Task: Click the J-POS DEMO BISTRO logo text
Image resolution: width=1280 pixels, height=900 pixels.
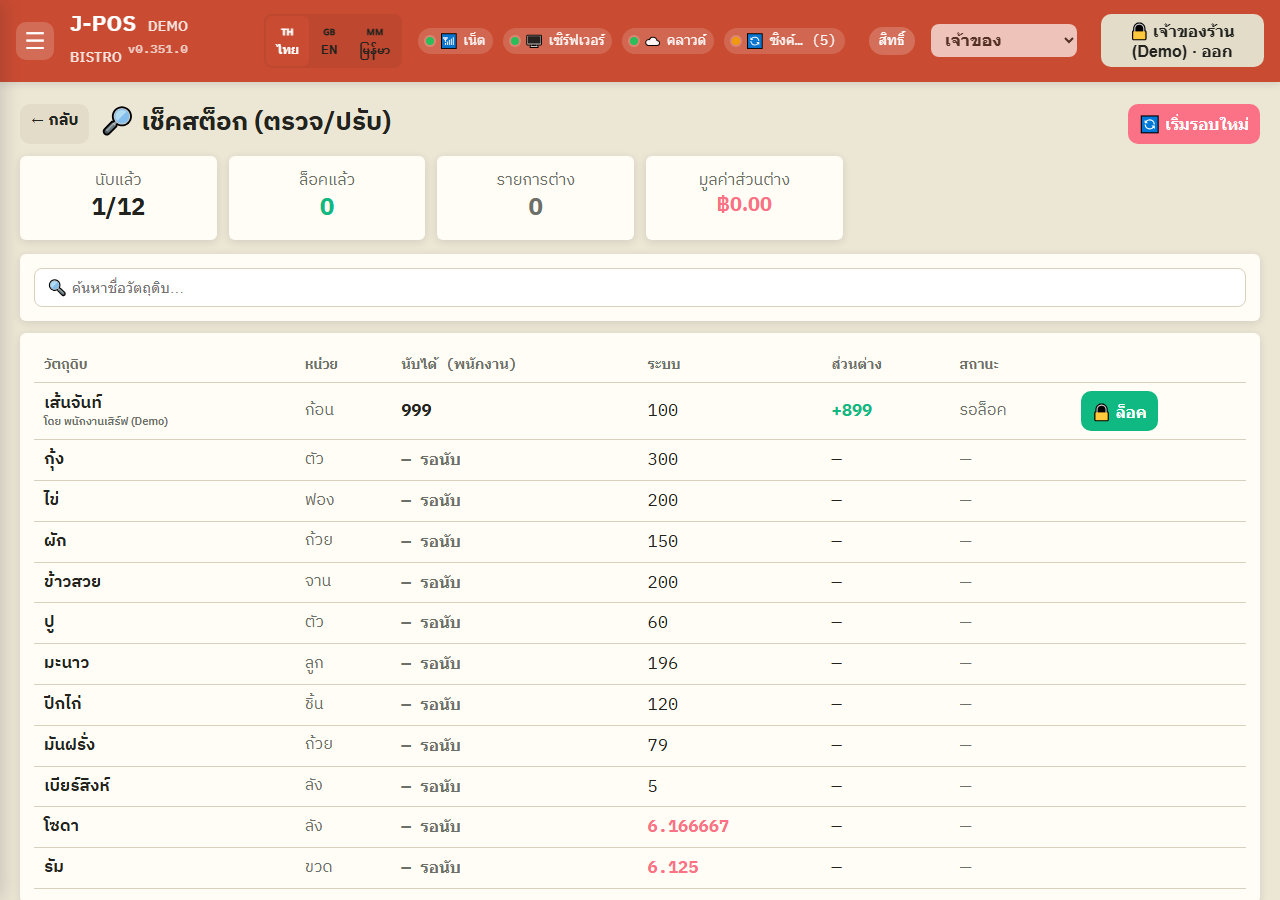Action: 129,40
